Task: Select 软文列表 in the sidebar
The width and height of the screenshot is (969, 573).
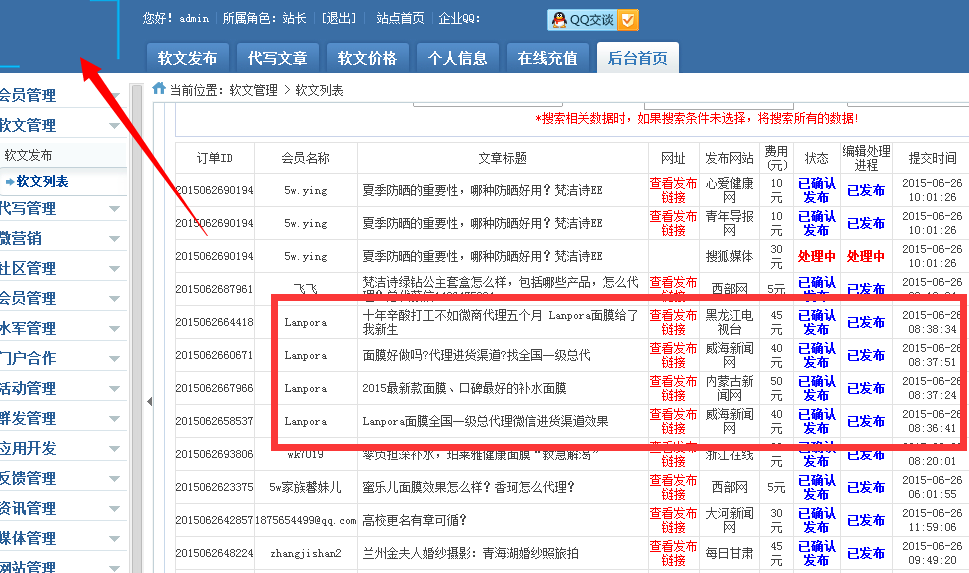Action: 42,182
